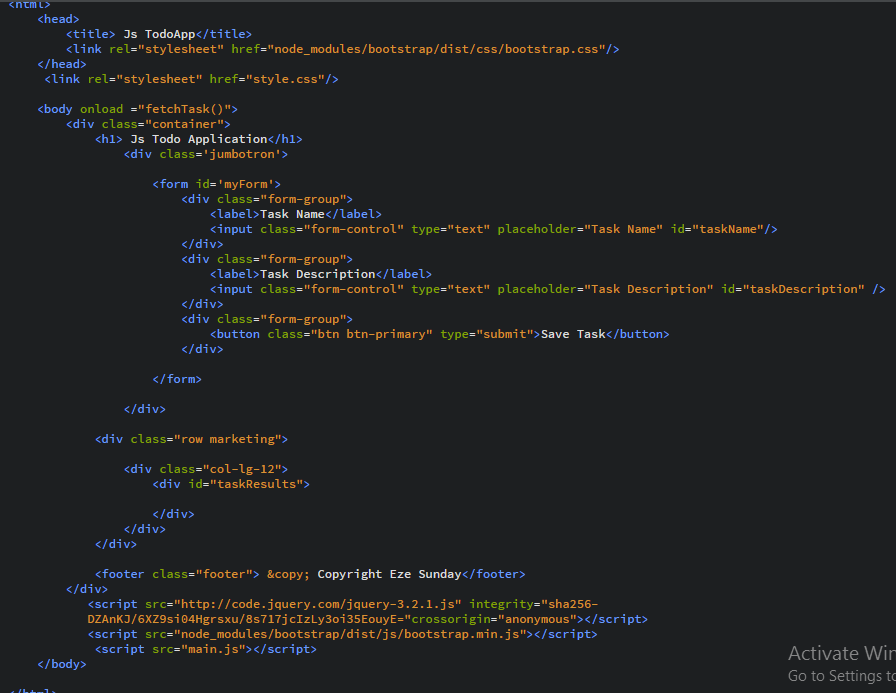Click the crossorigin value "anonymous"
Screen dimensions: 896x693
click(x=537, y=619)
